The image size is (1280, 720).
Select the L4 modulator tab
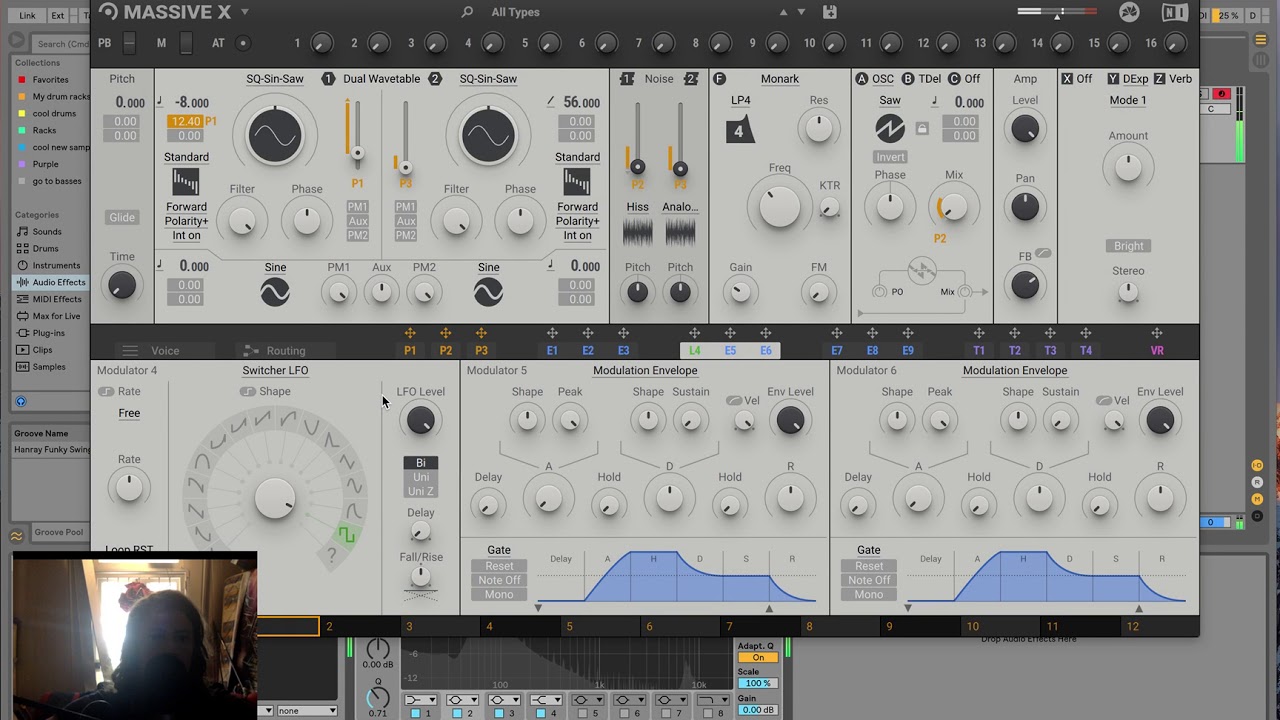tap(694, 351)
